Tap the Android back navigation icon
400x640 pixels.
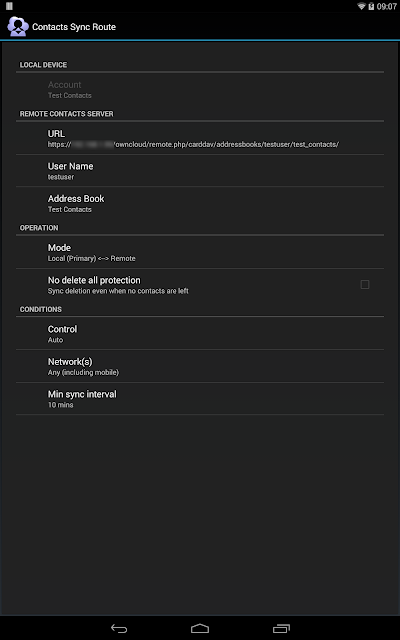[119, 628]
